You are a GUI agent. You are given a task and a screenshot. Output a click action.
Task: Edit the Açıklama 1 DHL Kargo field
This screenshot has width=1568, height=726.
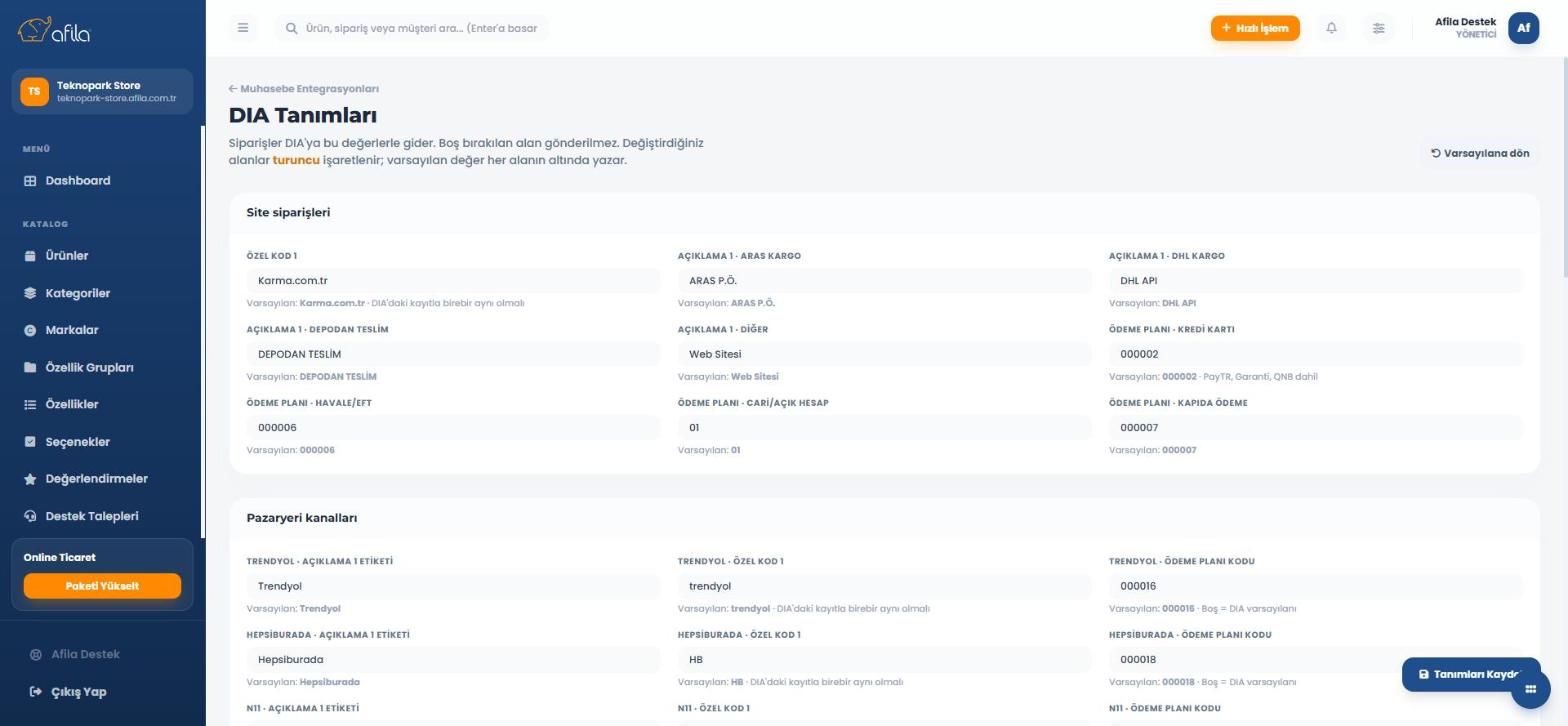click(x=1315, y=281)
